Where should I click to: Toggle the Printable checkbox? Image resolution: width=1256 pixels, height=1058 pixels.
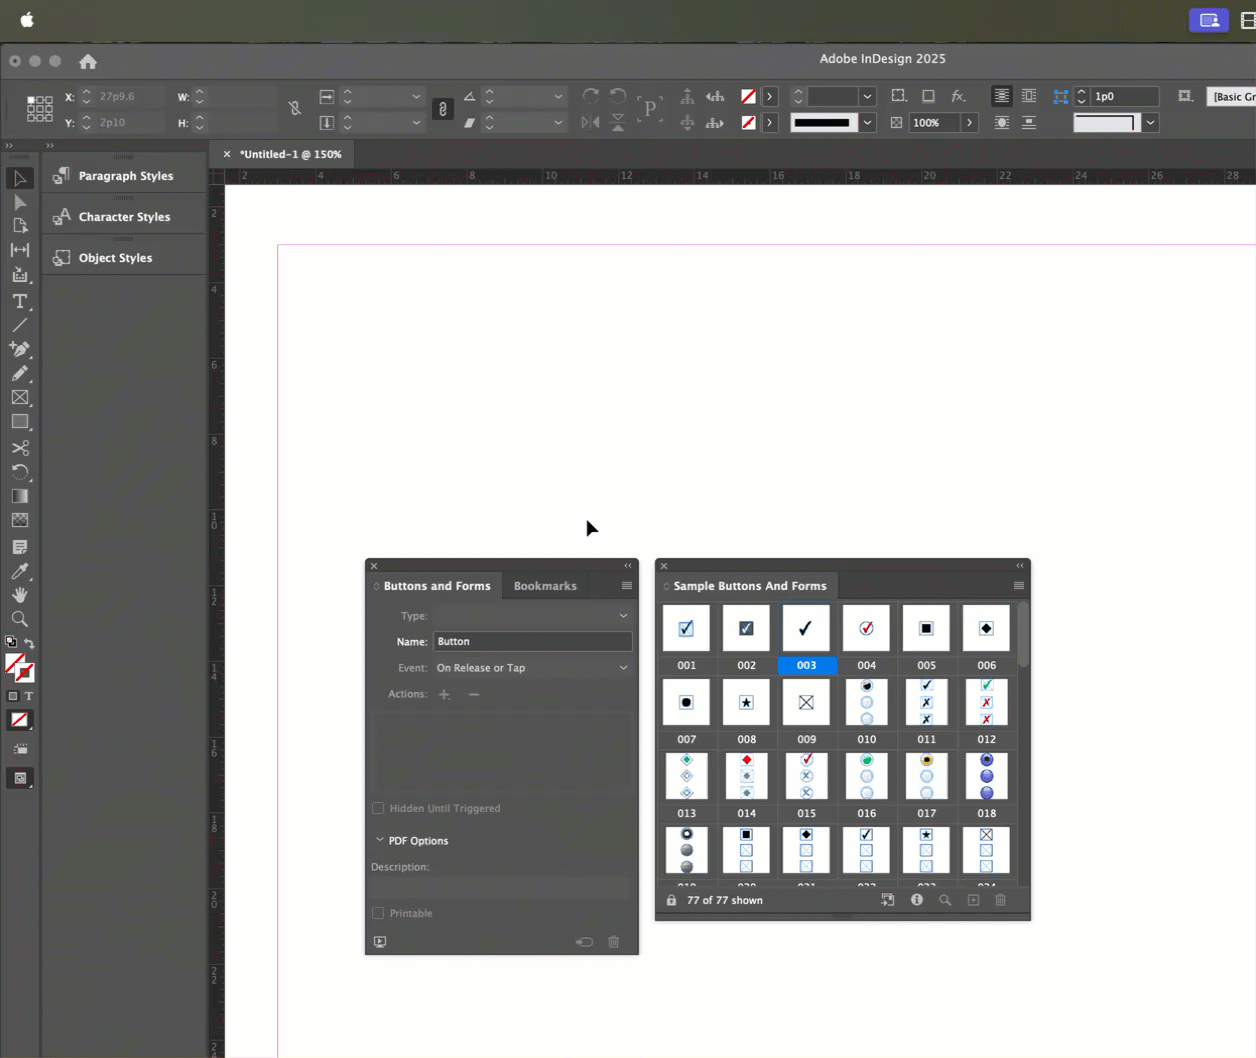(378, 913)
